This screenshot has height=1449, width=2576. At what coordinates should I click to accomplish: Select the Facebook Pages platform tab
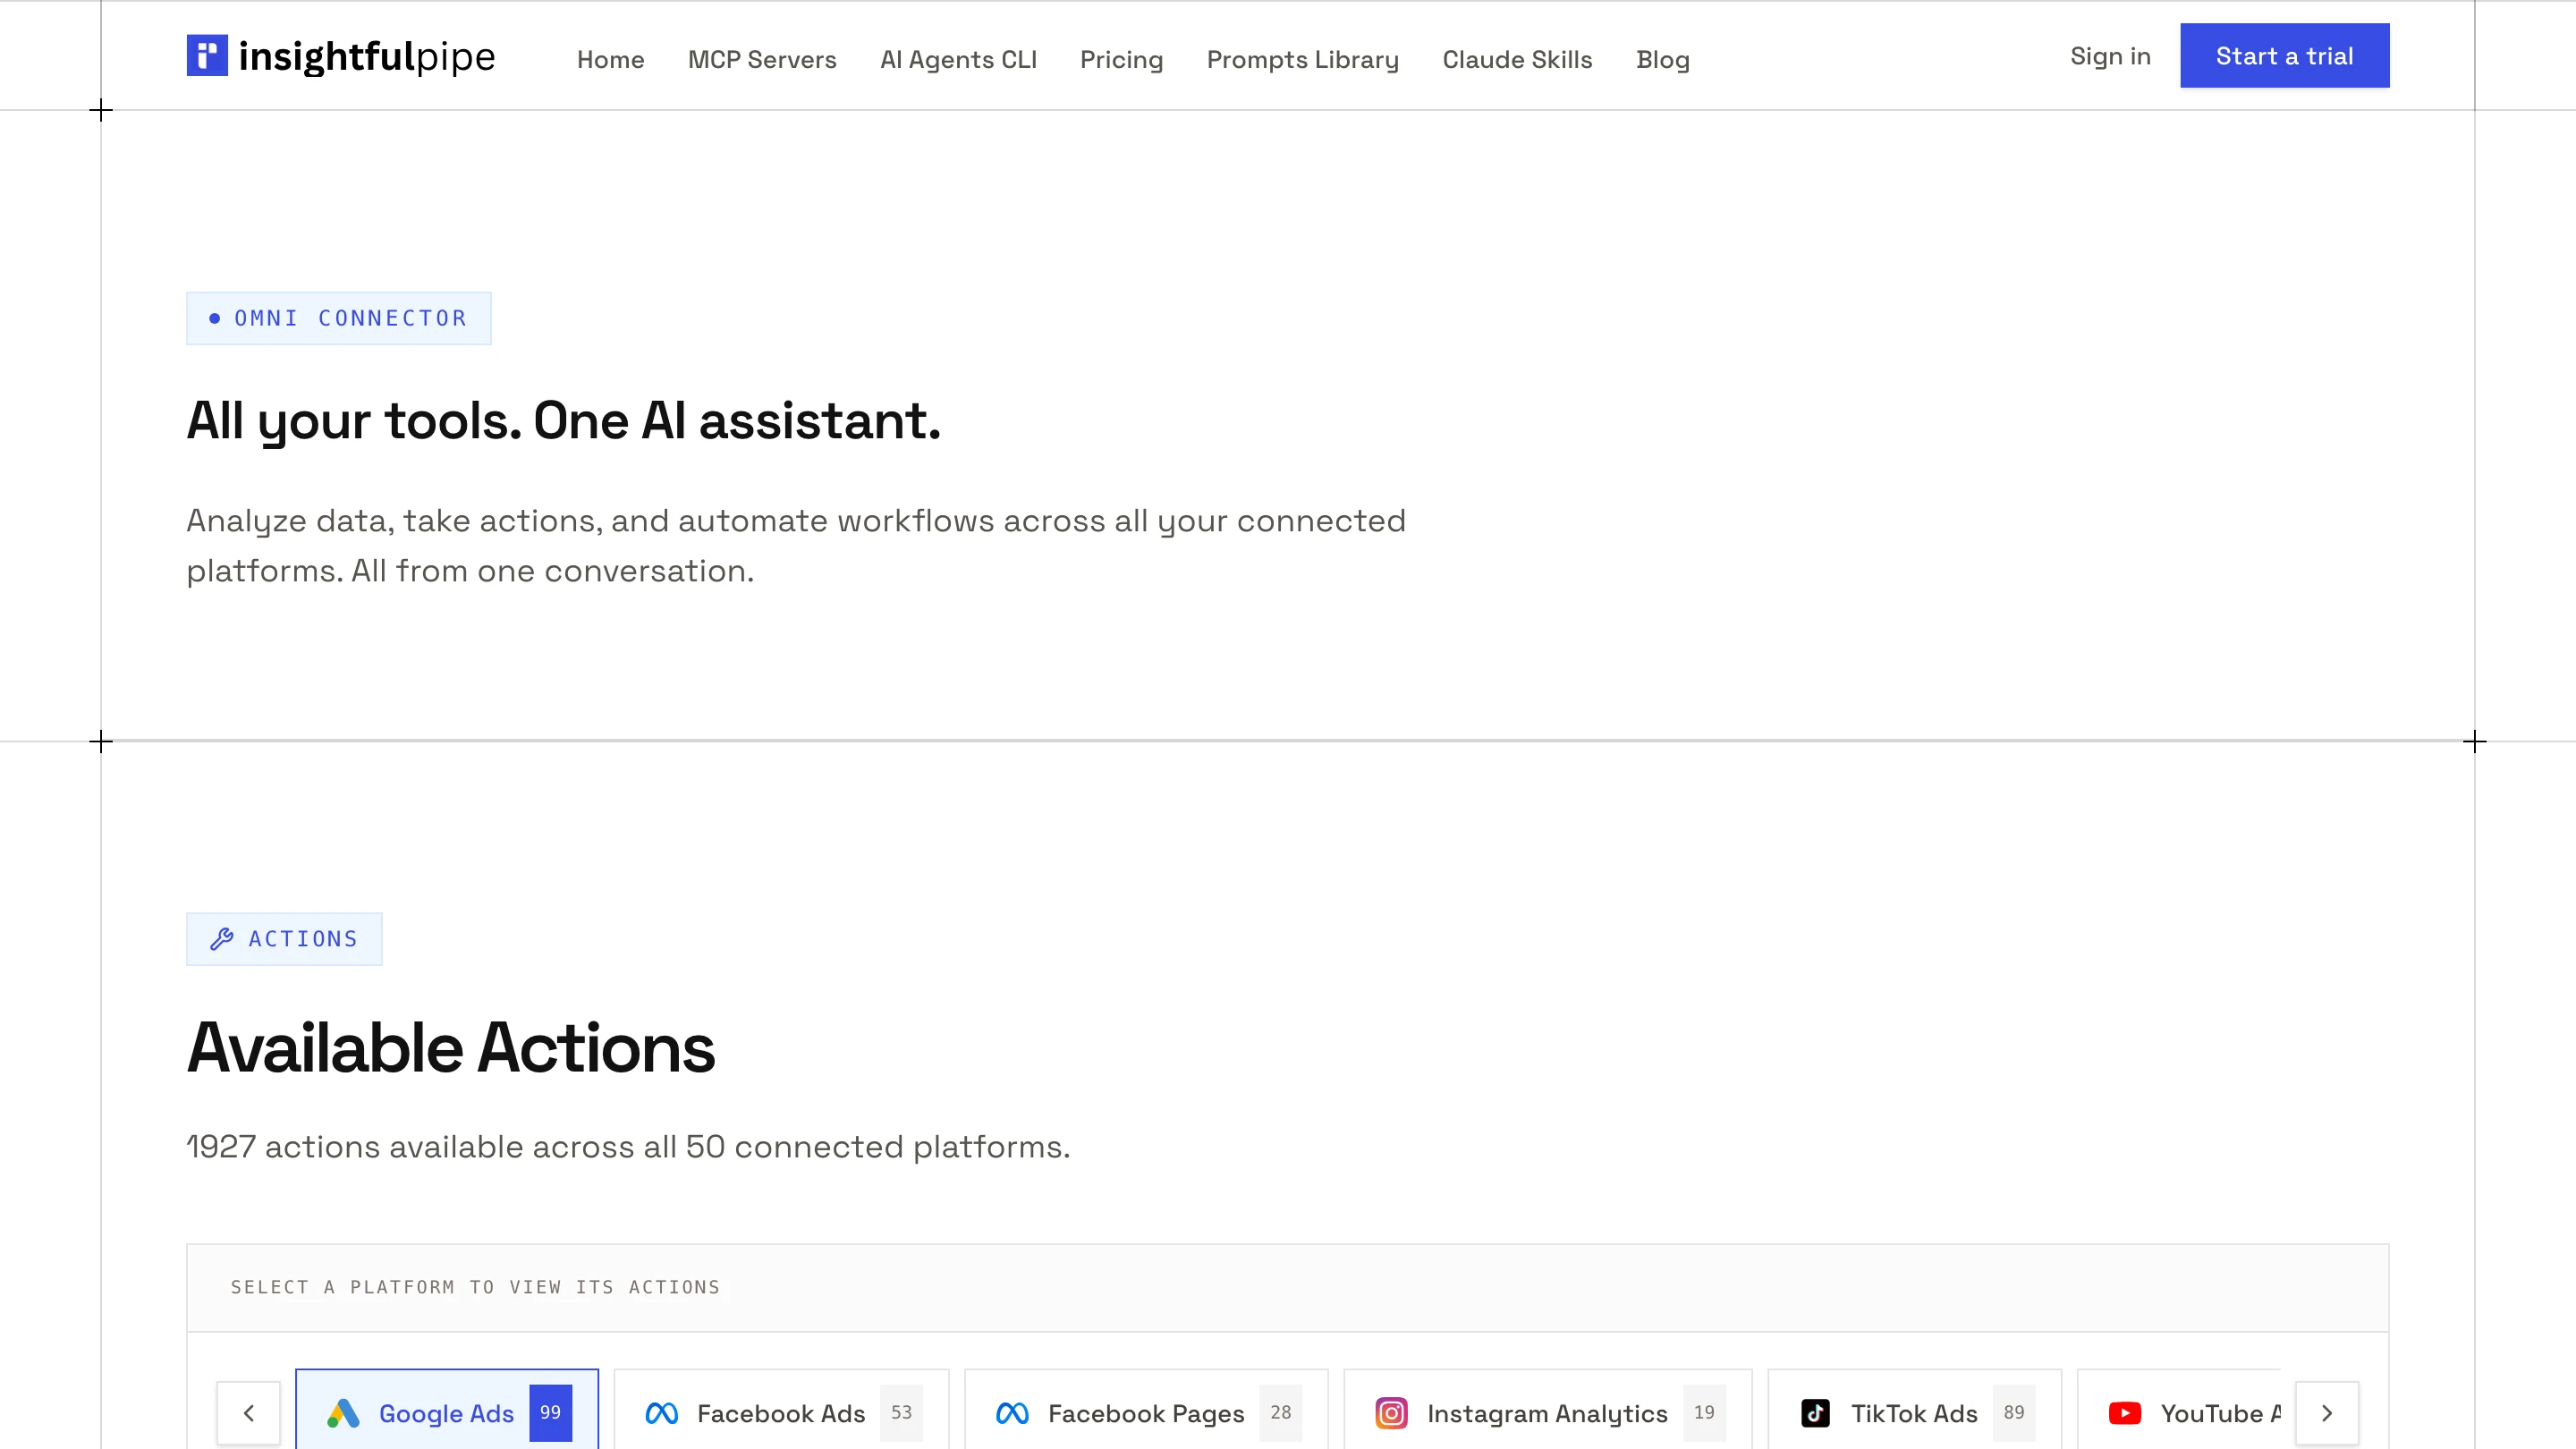coord(1146,1410)
